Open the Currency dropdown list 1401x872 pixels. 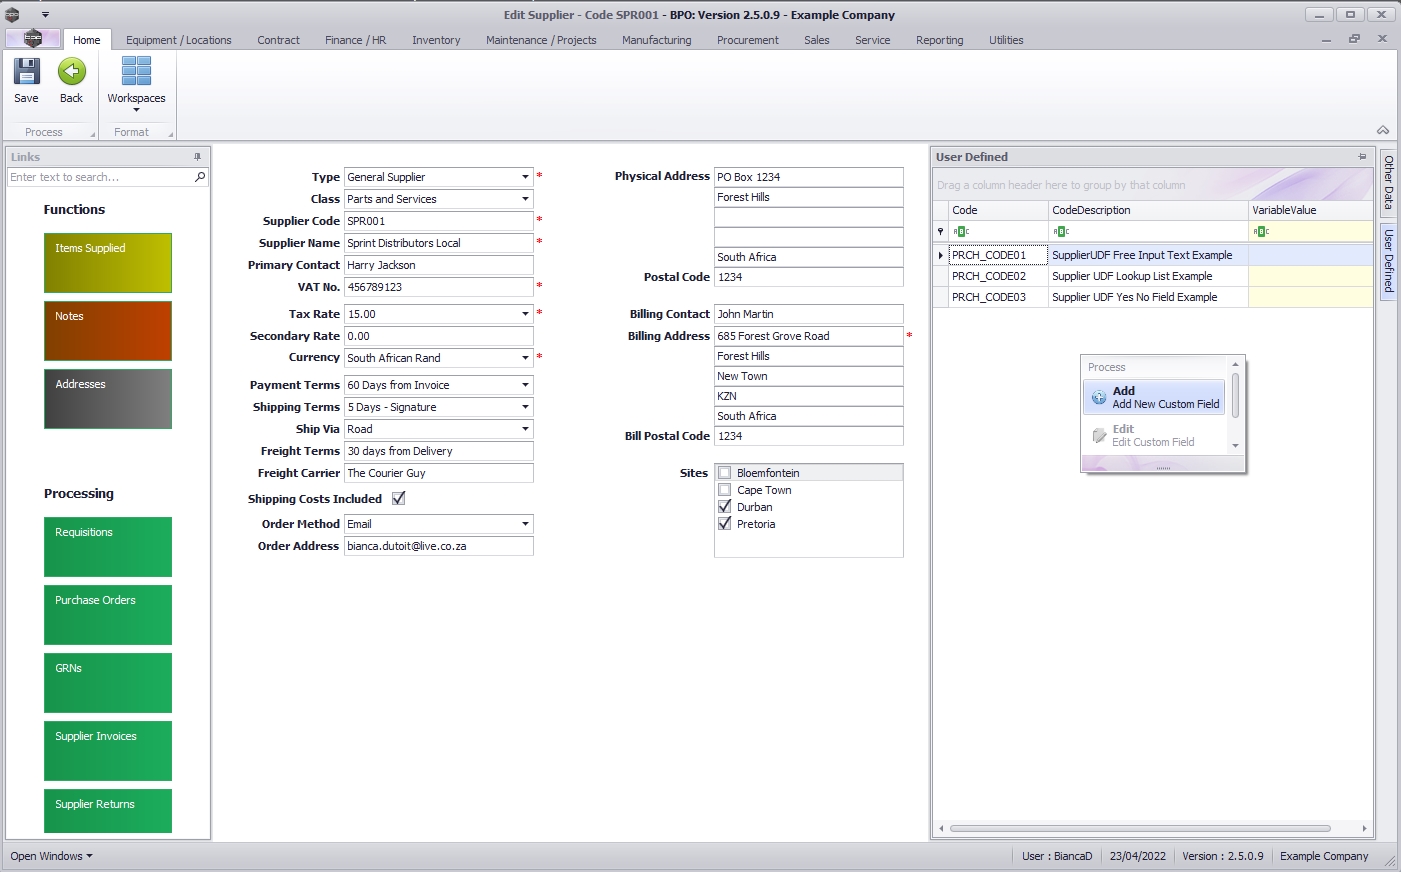(525, 358)
